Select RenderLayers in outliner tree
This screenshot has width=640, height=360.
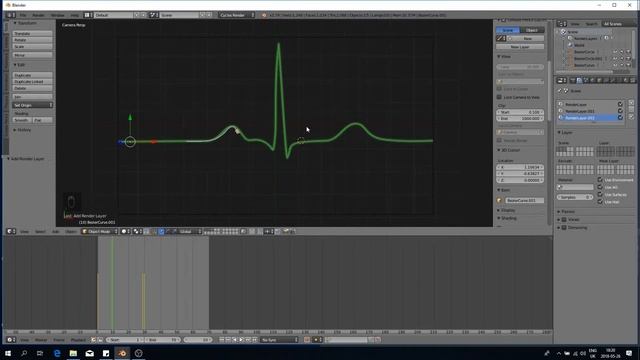585,38
